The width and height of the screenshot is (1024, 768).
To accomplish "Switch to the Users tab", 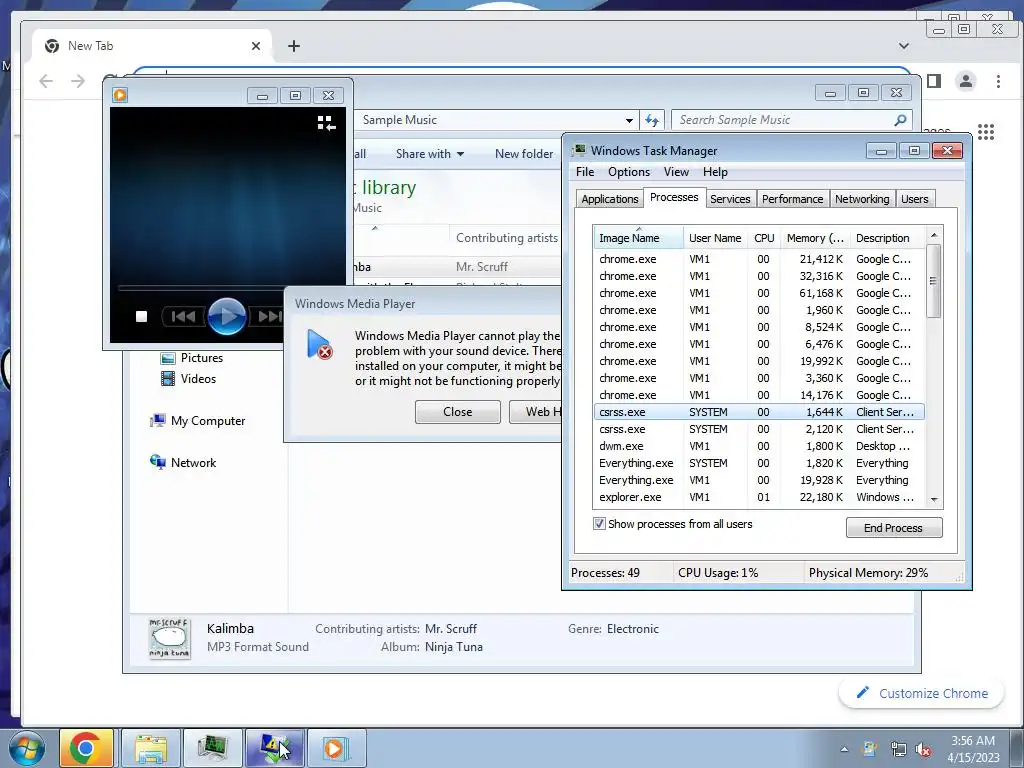I will (x=914, y=199).
